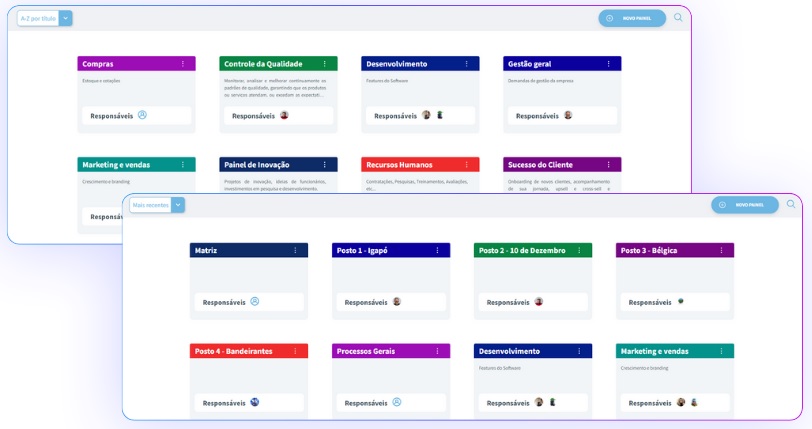812x429 pixels.
Task: Open the three-dot menu on Recursos Humanos
Action: [x=467, y=164]
